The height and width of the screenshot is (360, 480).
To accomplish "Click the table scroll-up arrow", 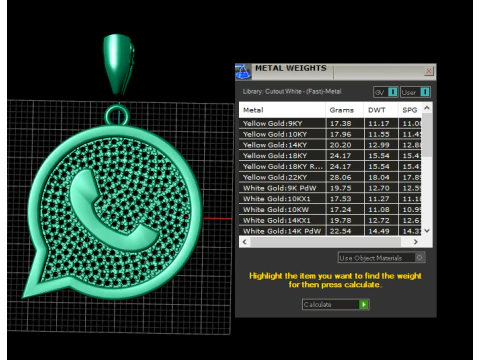I will pos(427,108).
